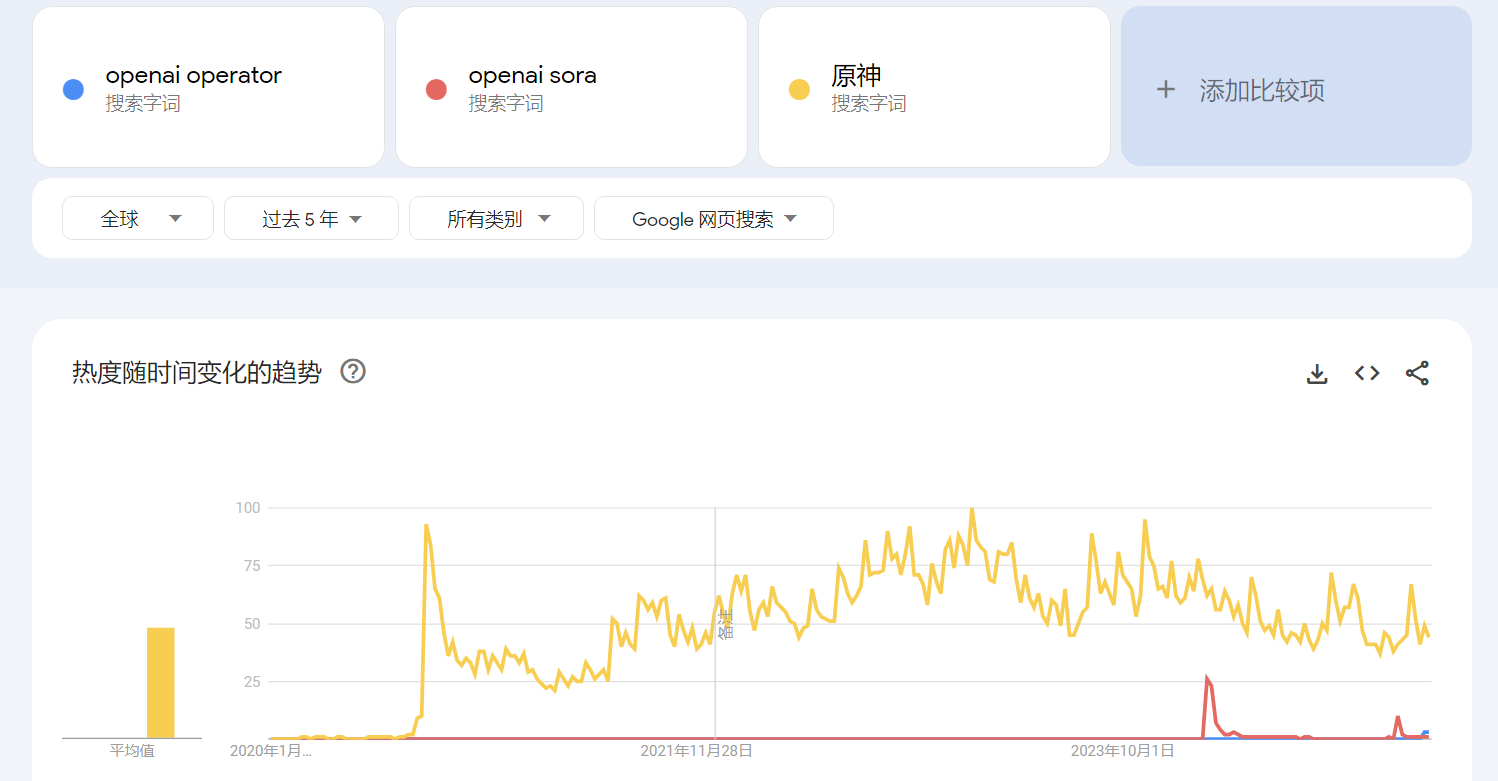
Task: Open the embed code icon
Action: pyautogui.click(x=1367, y=373)
